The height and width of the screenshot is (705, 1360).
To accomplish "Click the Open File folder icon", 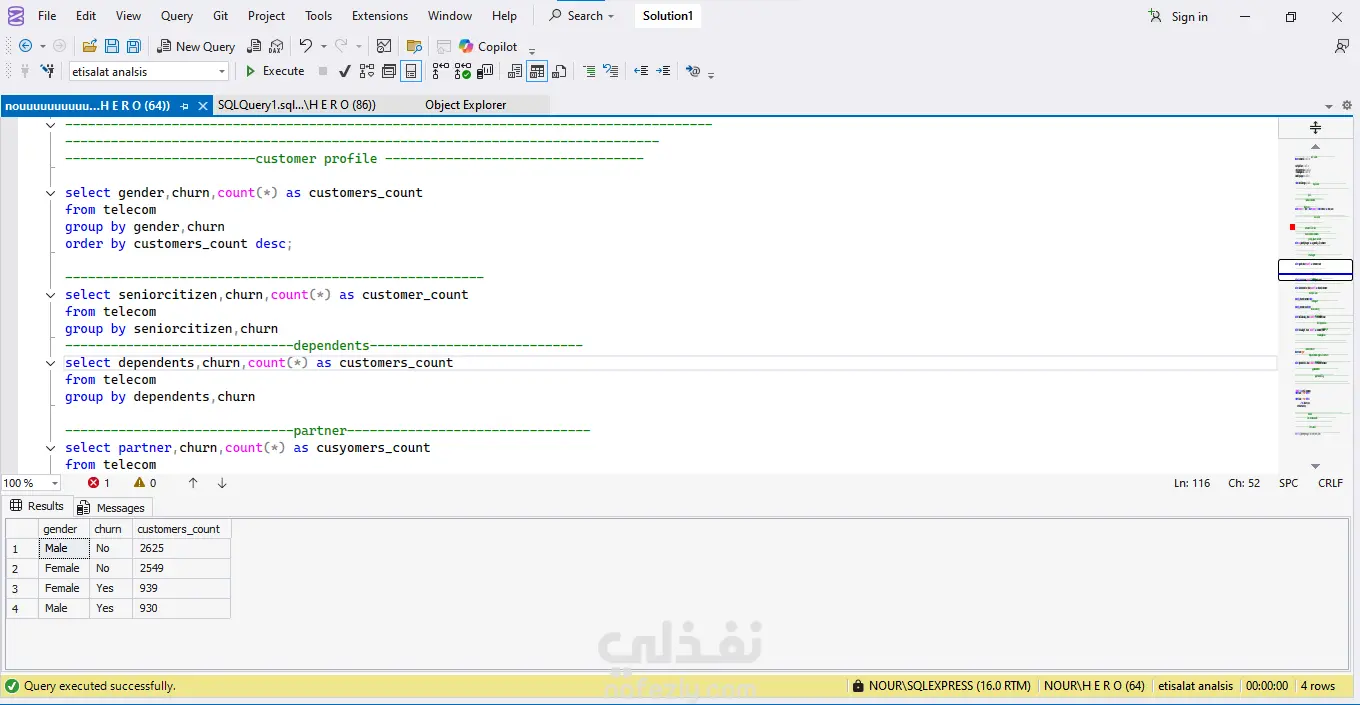I will point(90,46).
